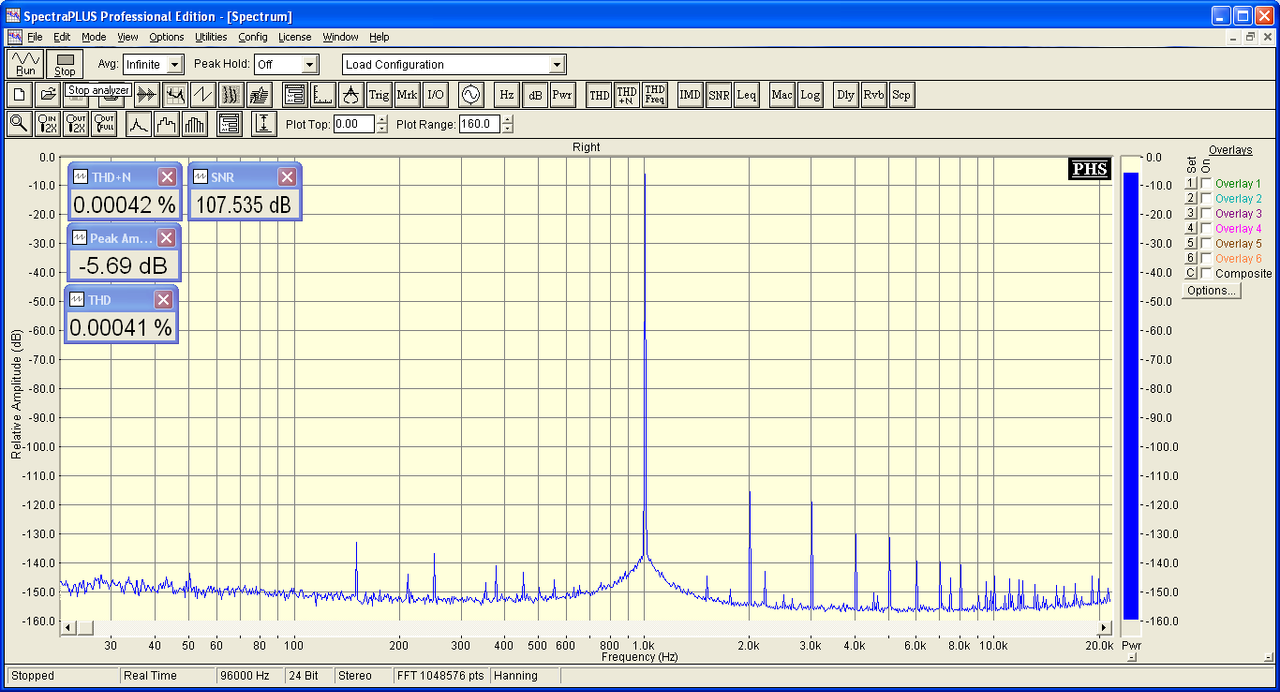The width and height of the screenshot is (1280, 692).
Task: Expand the Load Configuration dropdown
Action: 557,64
